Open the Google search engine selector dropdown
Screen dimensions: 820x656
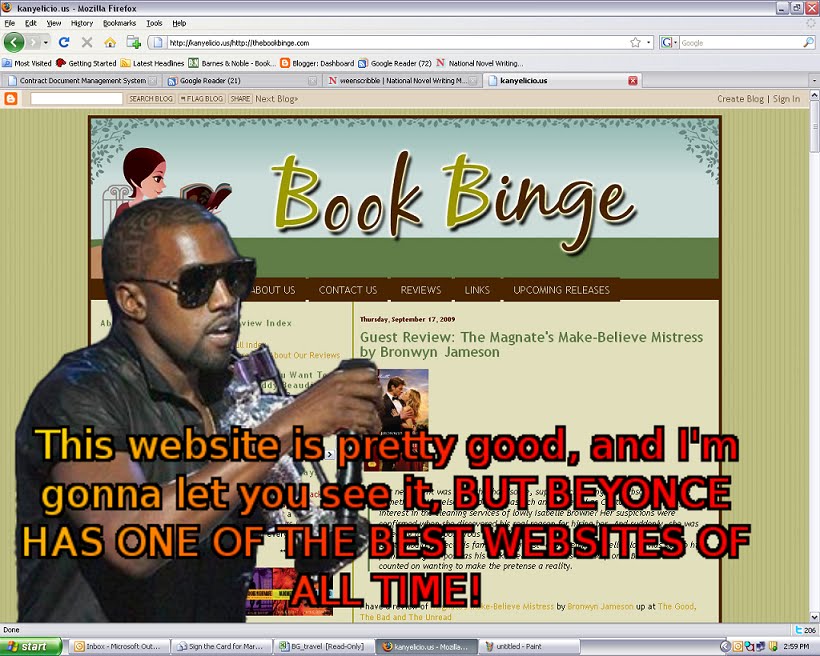669,42
